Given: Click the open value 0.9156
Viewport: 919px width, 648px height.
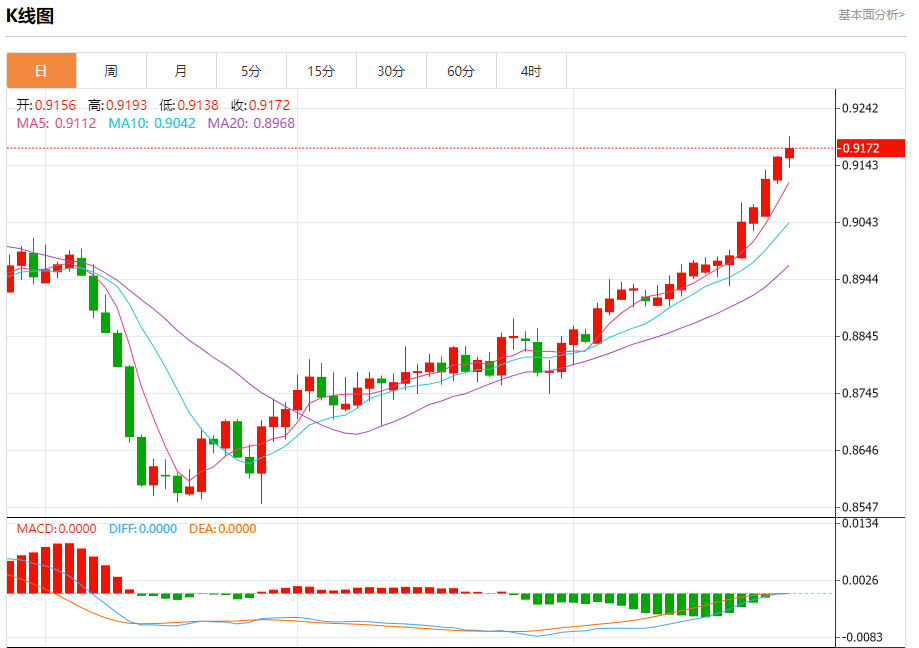Looking at the screenshot, I should pos(55,105).
